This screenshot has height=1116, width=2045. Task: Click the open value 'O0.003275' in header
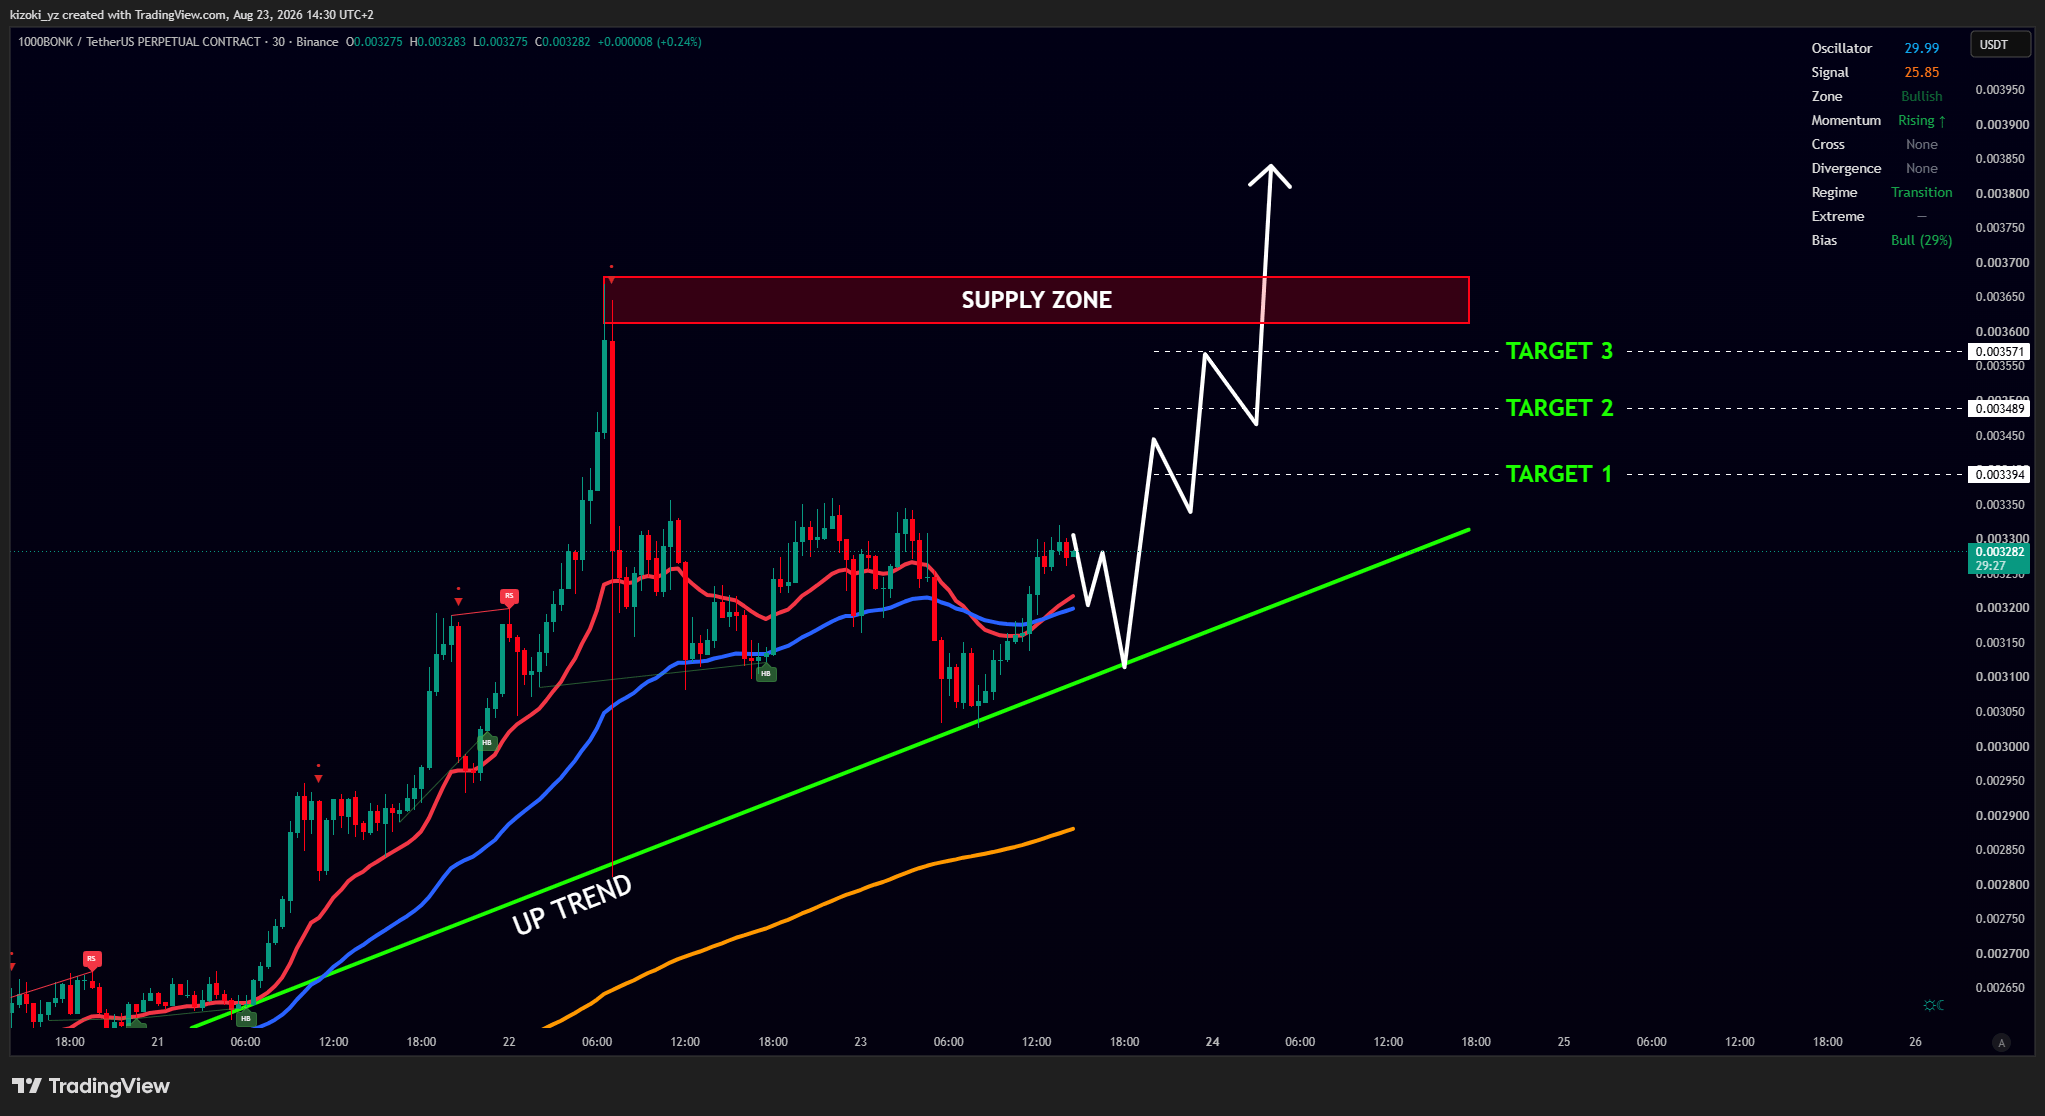[x=374, y=42]
